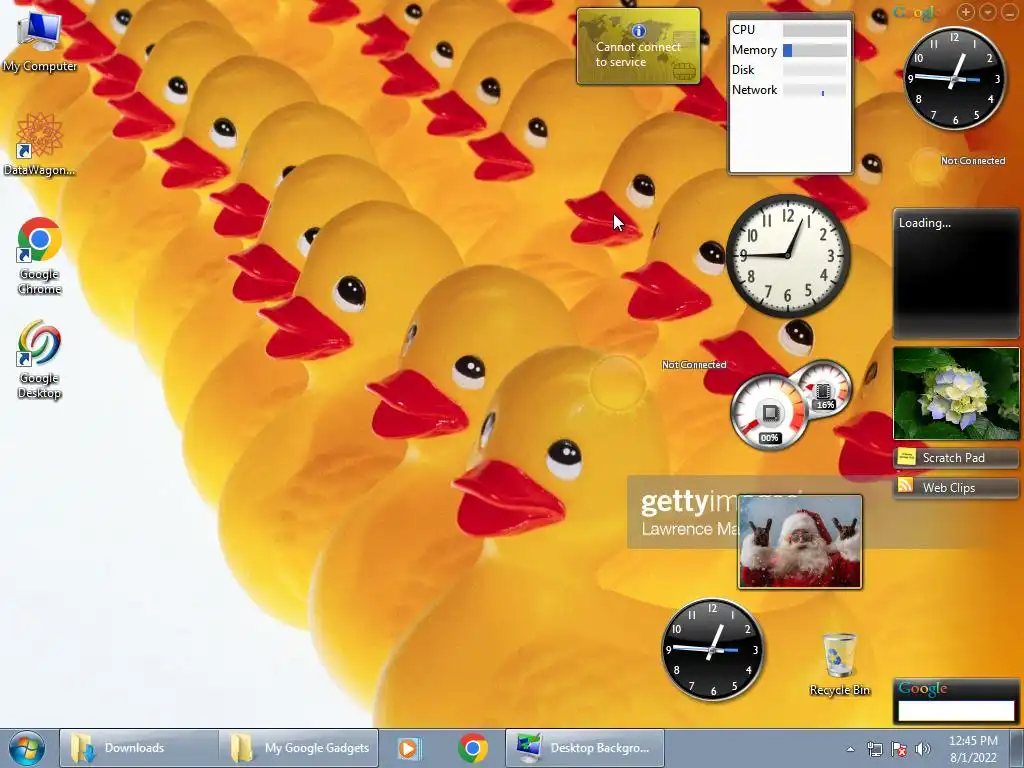Click the white-faced analog clock gadget
1024x768 pixels.
[x=788, y=255]
